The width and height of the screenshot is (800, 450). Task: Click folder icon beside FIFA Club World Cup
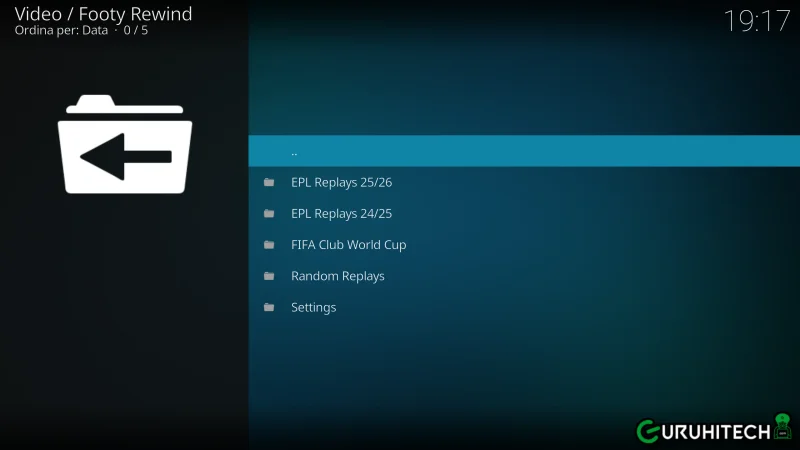pyautogui.click(x=269, y=245)
